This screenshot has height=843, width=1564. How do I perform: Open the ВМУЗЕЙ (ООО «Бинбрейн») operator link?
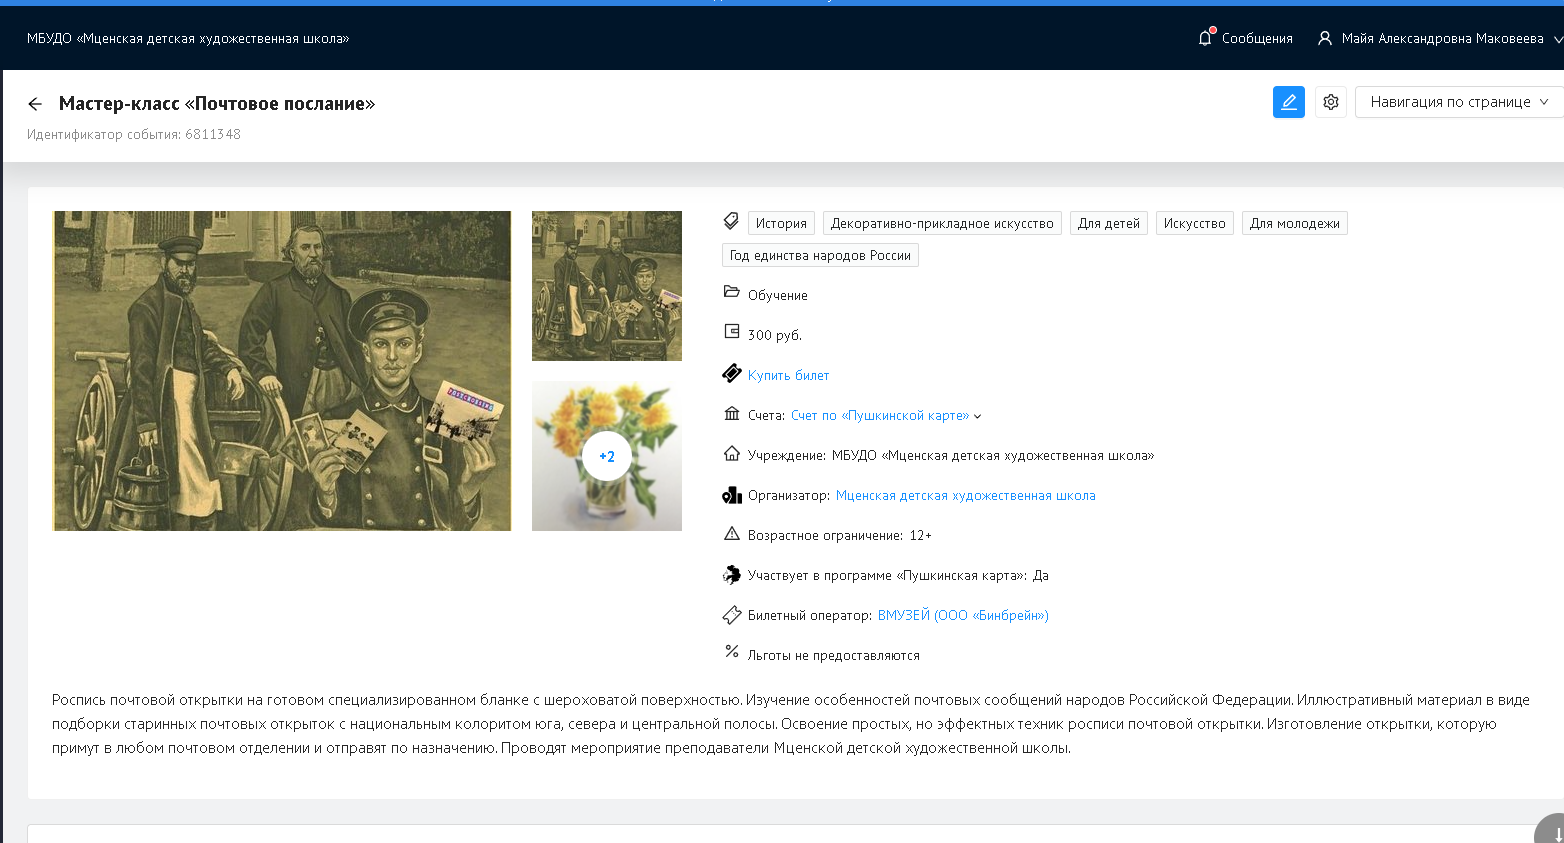[x=962, y=616]
